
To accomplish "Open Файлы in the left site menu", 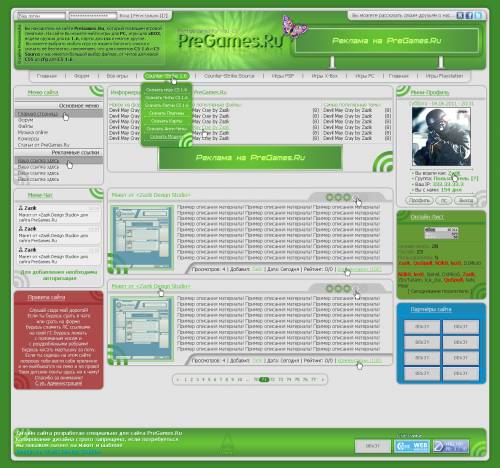I will (25, 126).
